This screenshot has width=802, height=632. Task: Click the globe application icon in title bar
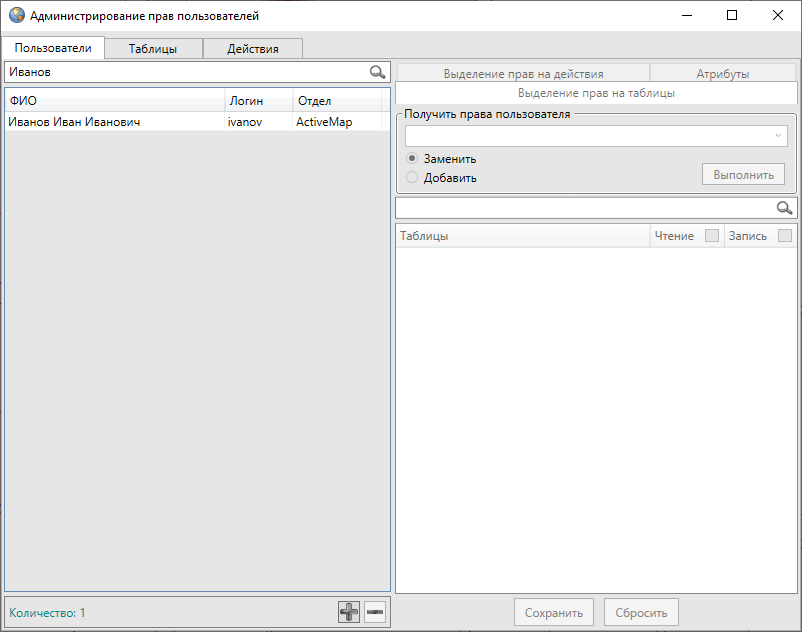(16, 15)
